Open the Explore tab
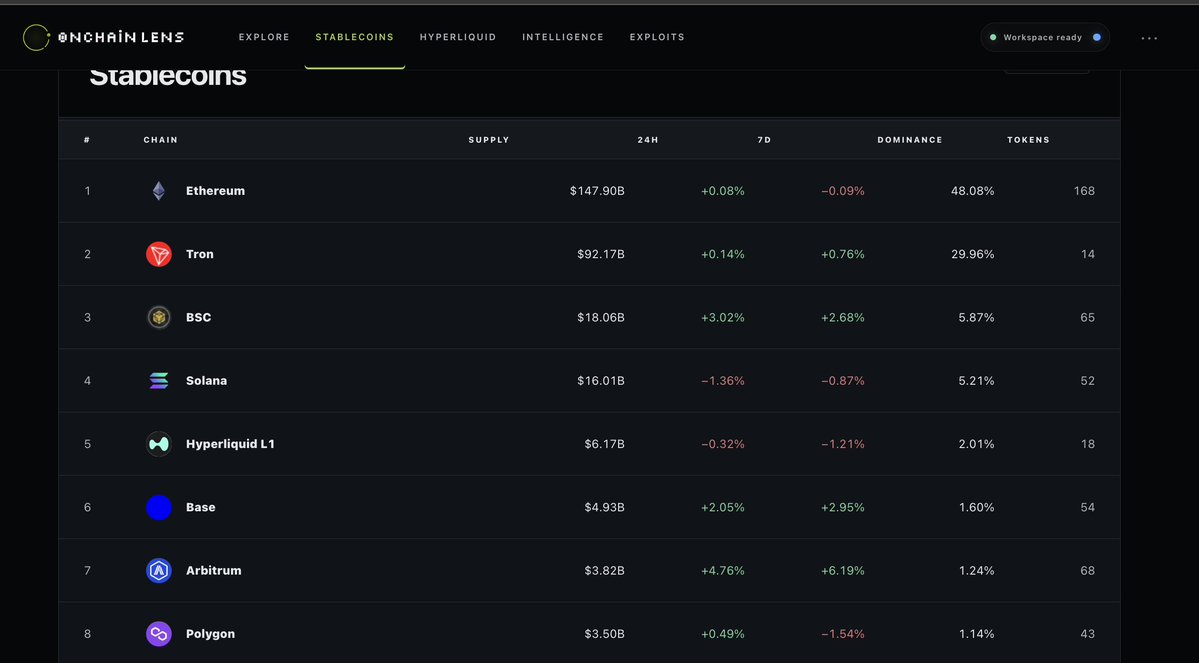Viewport: 1199px width, 663px height. click(x=264, y=37)
